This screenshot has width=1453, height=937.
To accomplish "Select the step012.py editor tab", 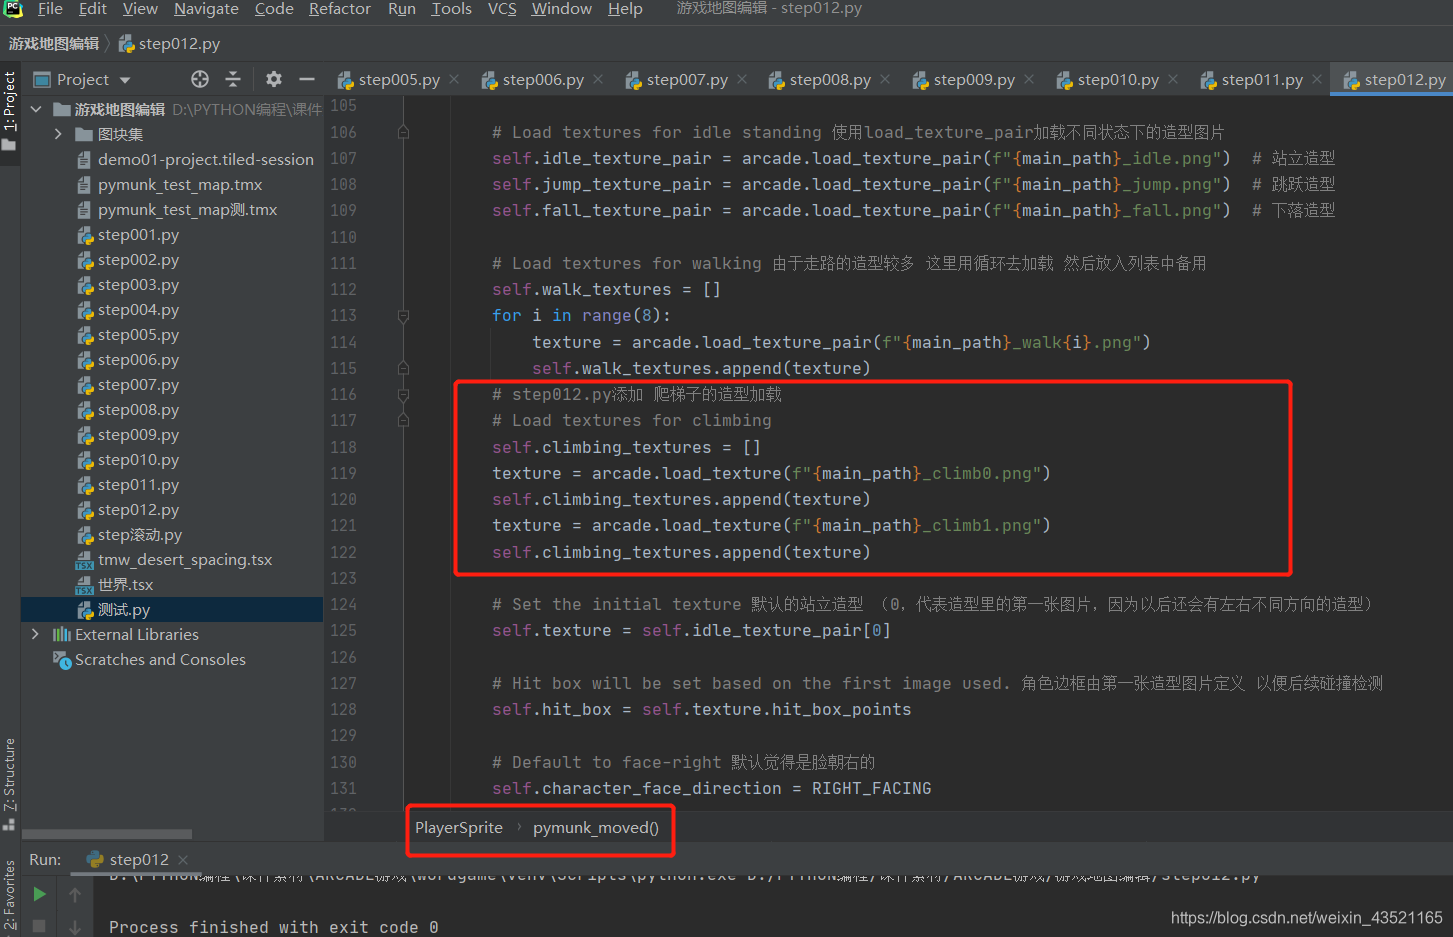I will (x=1393, y=79).
